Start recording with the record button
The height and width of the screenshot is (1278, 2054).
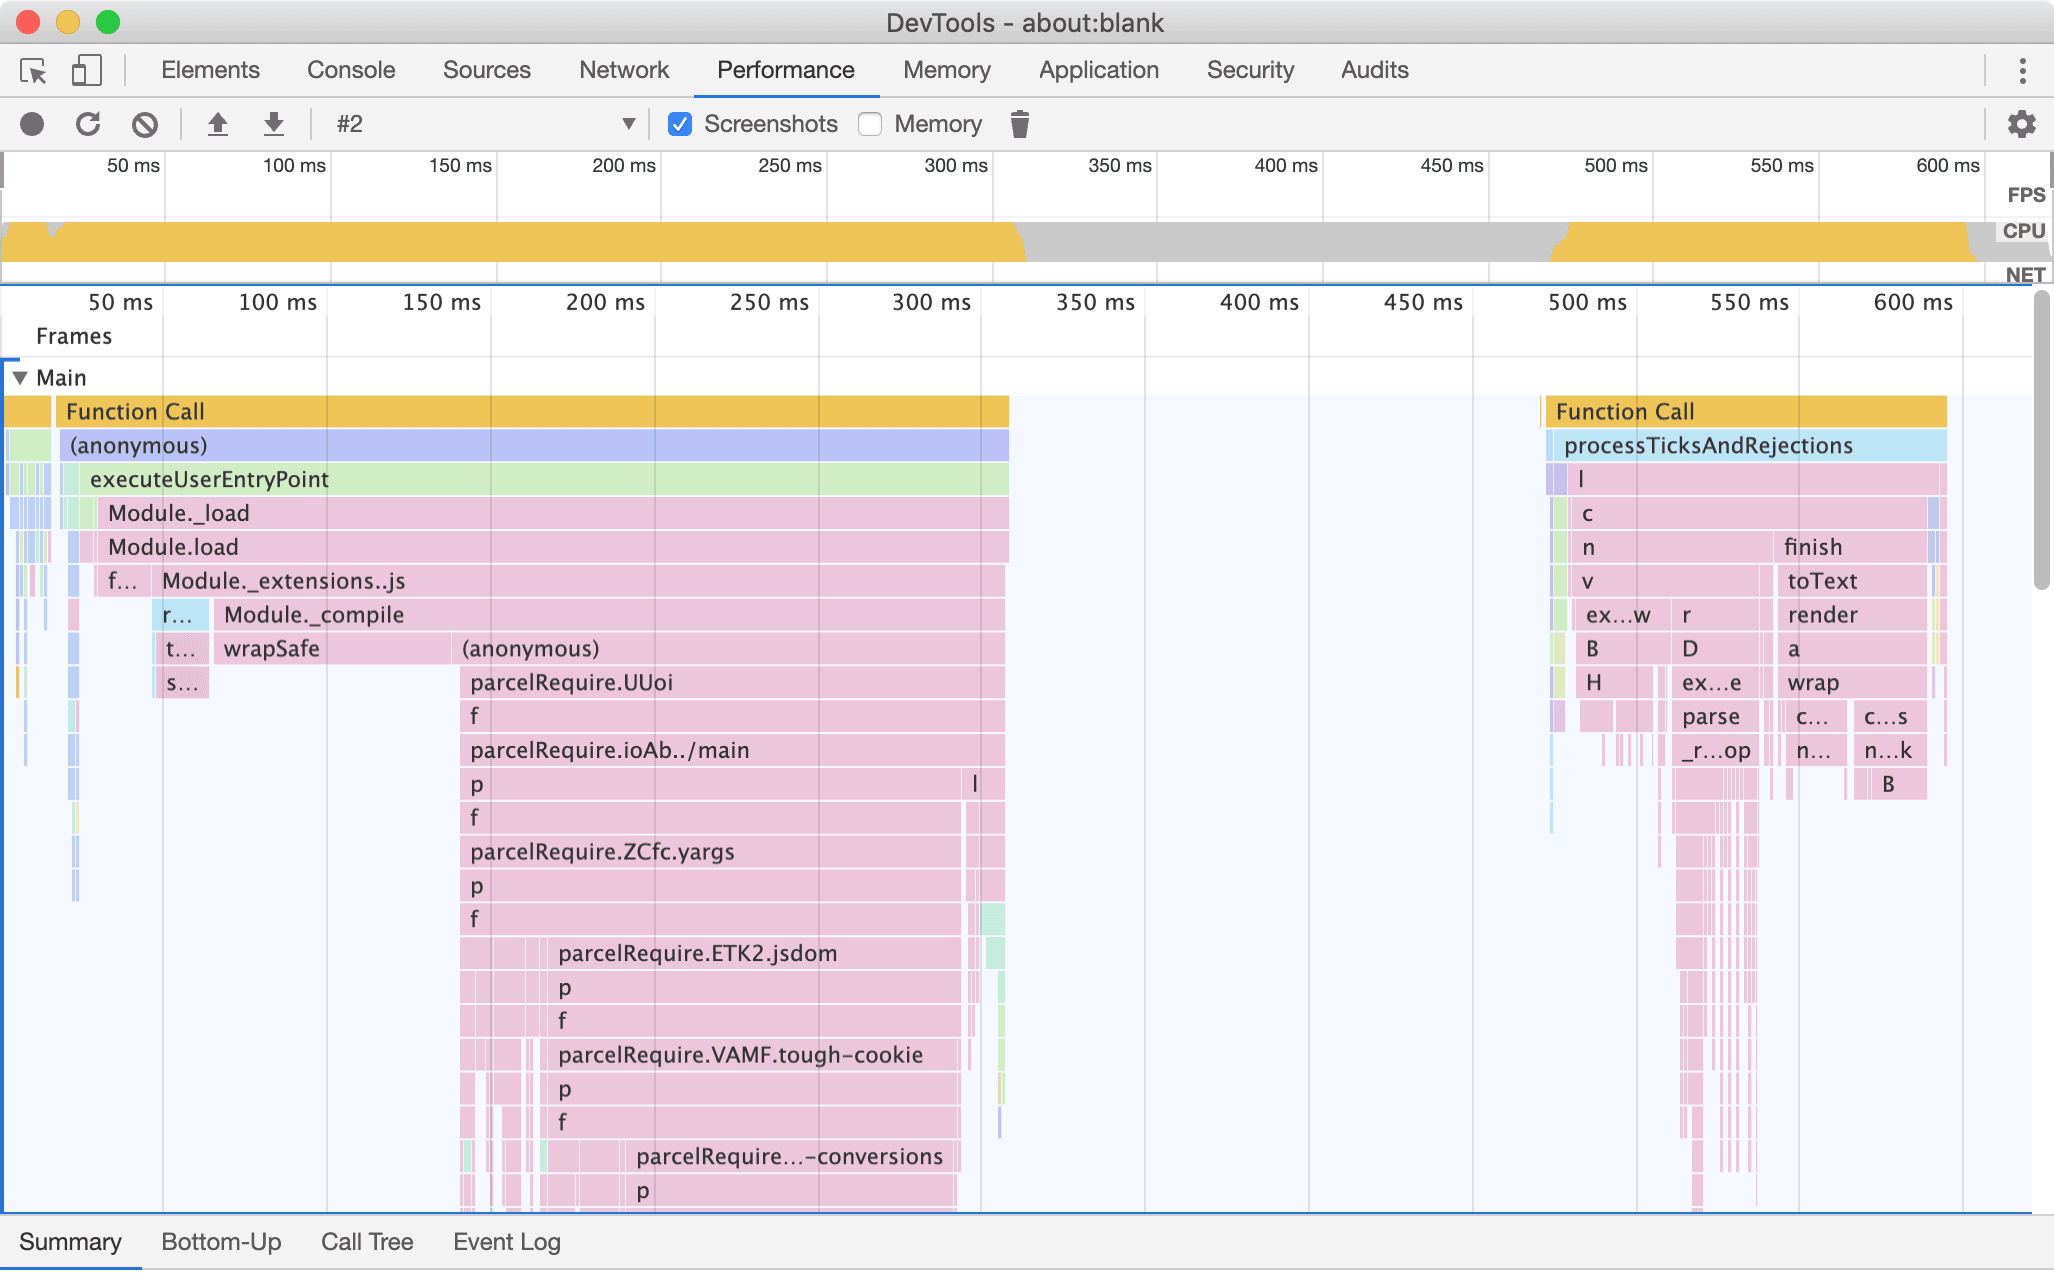tap(32, 124)
